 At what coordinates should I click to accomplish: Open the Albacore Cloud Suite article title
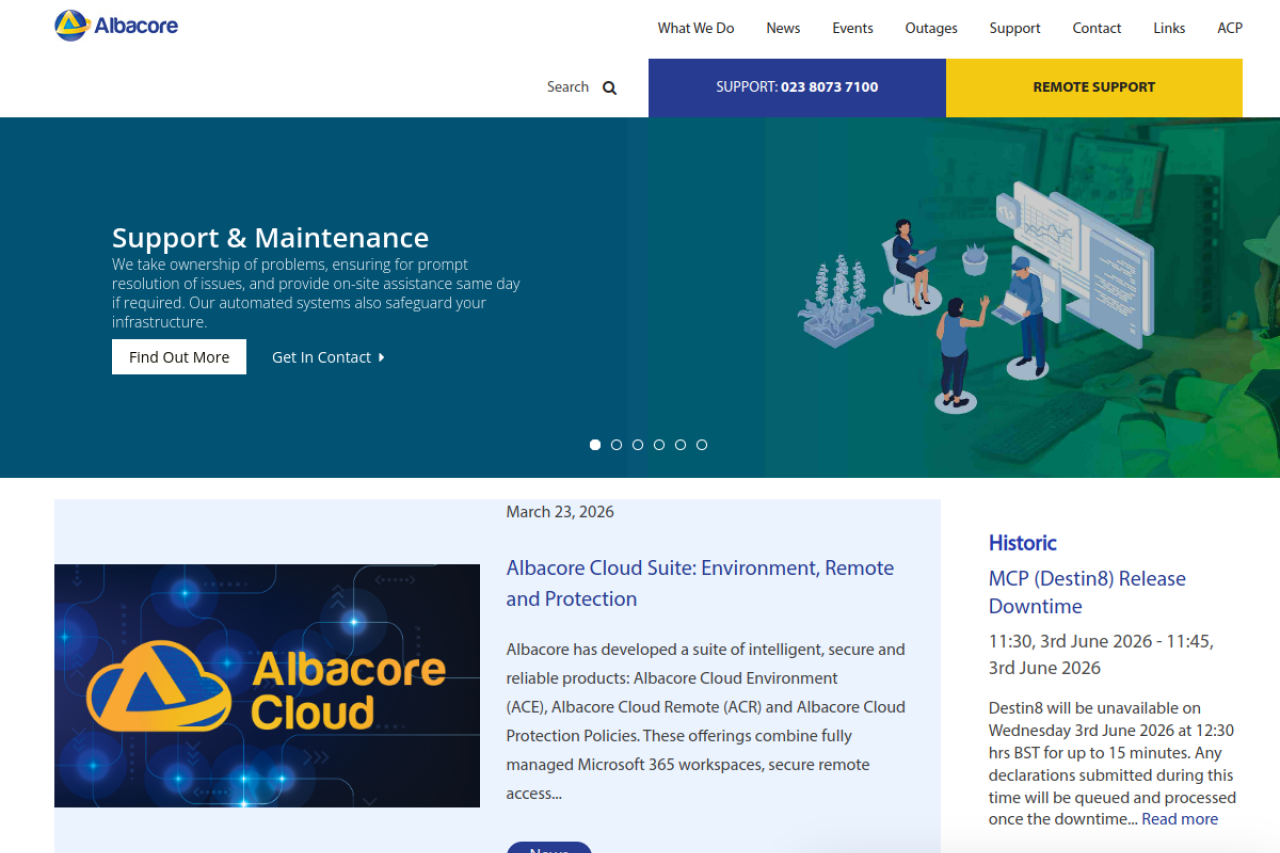point(700,583)
